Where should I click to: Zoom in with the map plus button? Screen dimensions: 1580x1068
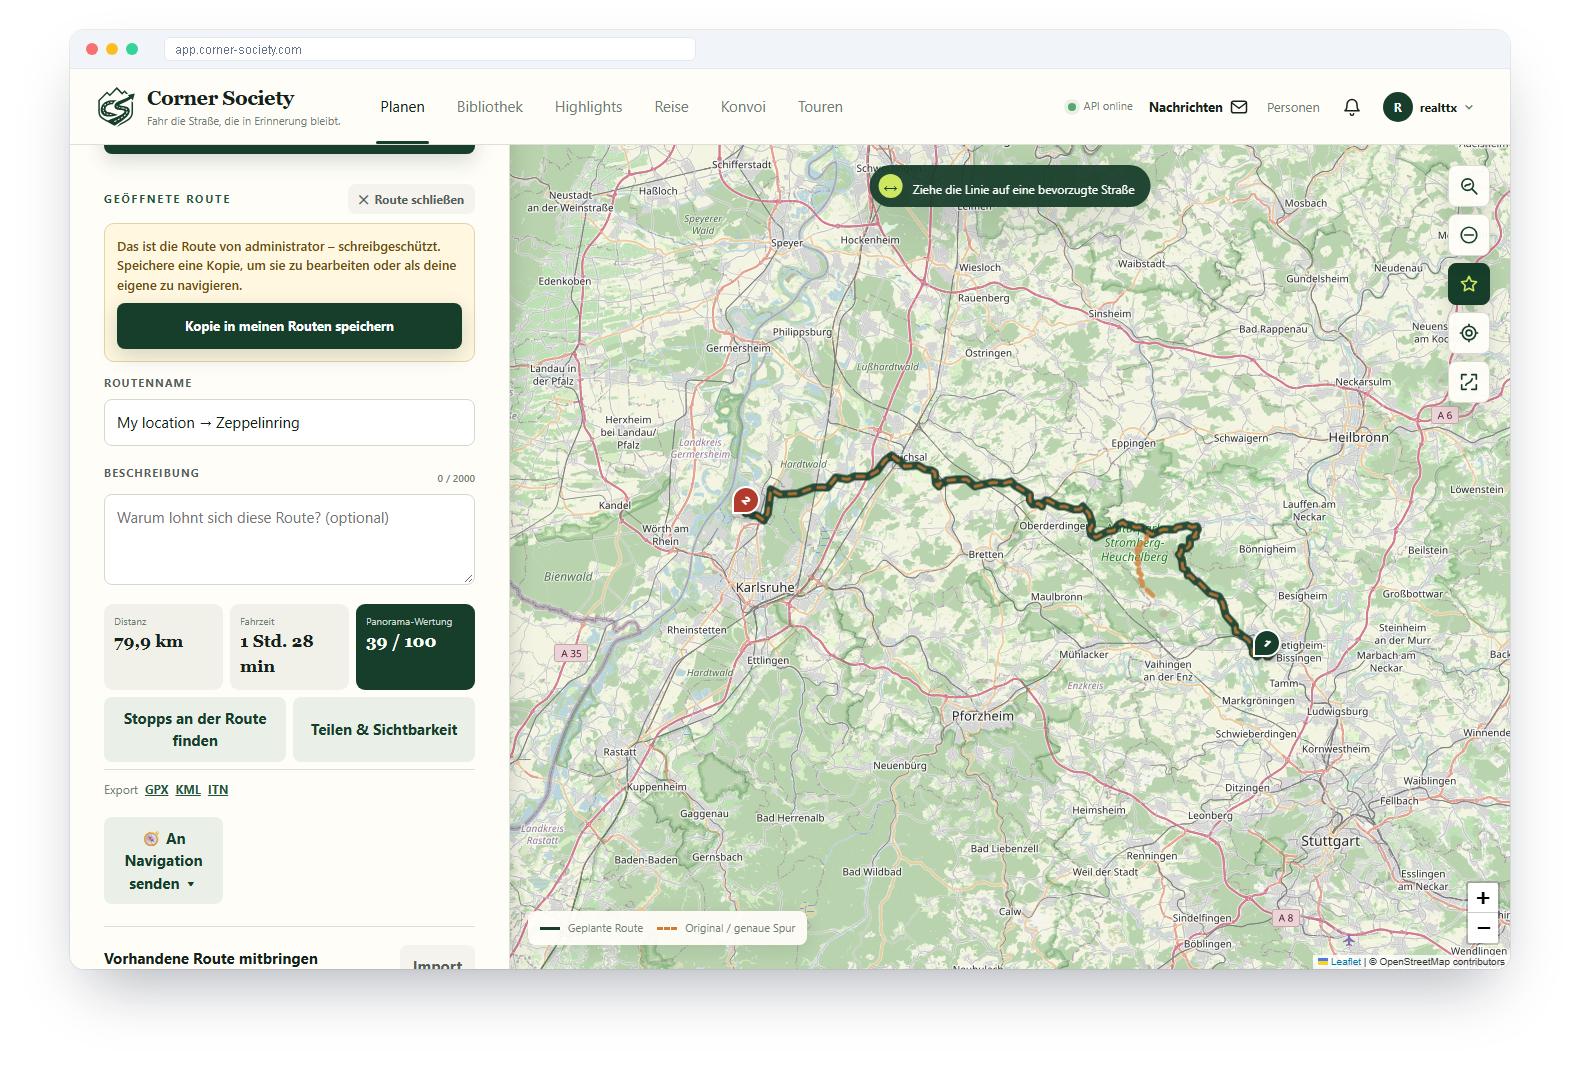[1483, 898]
